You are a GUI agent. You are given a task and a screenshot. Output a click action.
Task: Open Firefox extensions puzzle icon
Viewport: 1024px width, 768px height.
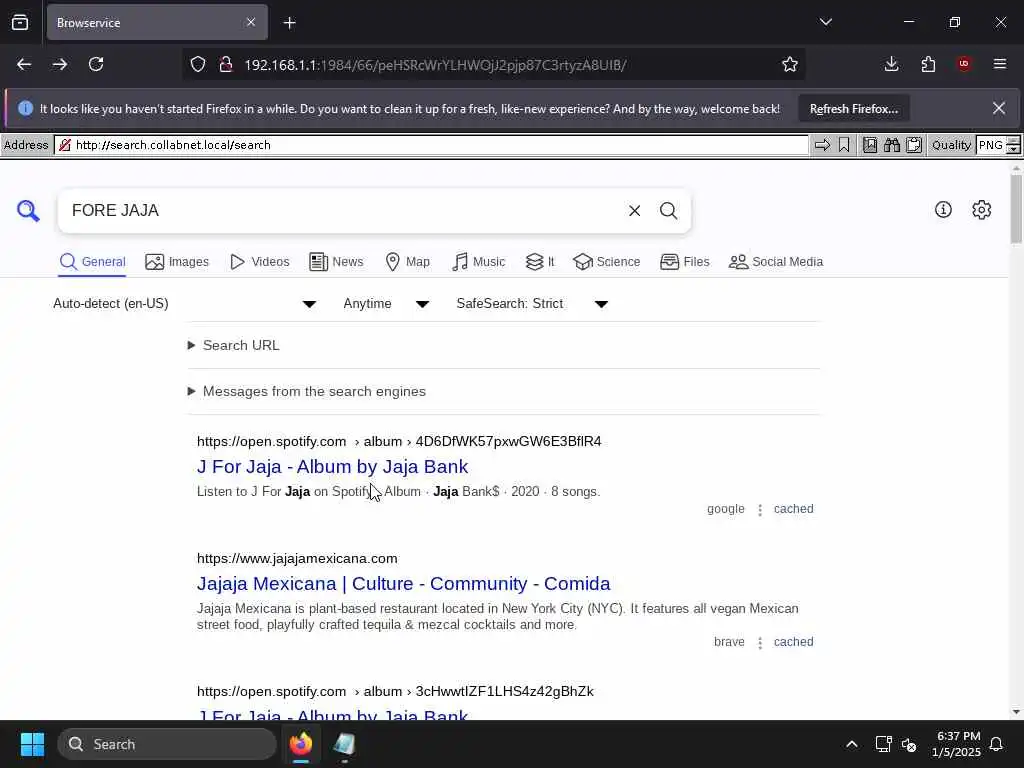(928, 64)
